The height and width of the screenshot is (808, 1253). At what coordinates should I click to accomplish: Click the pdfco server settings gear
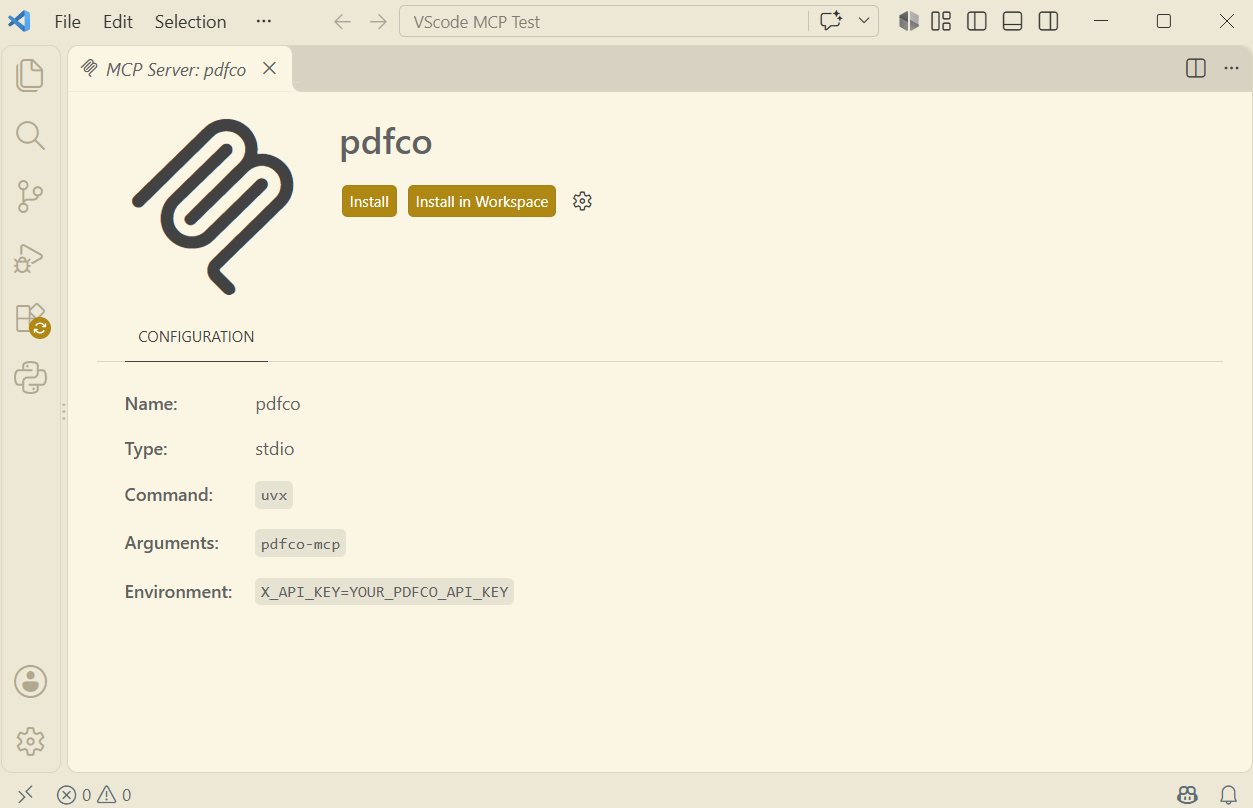[583, 201]
